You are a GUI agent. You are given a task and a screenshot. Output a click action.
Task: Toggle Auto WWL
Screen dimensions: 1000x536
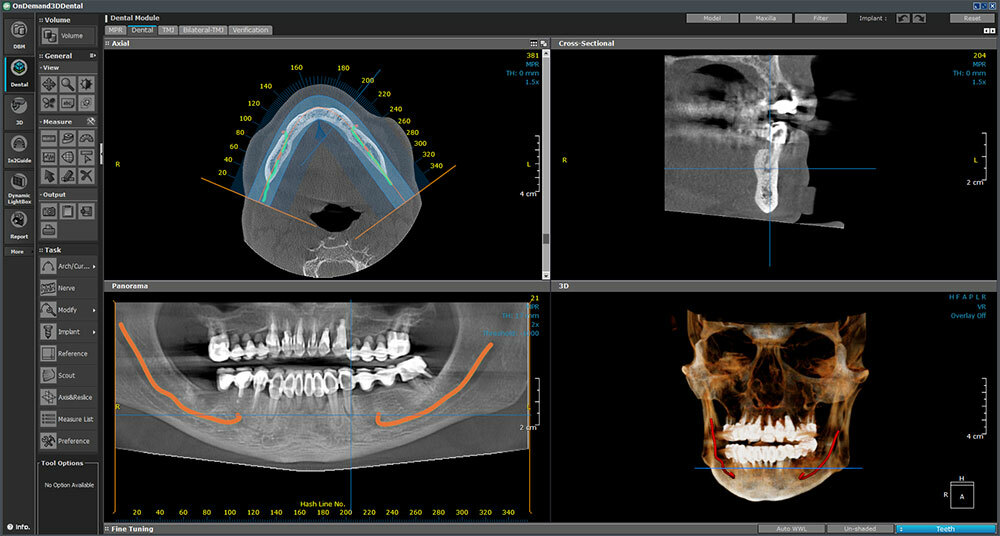(790, 529)
